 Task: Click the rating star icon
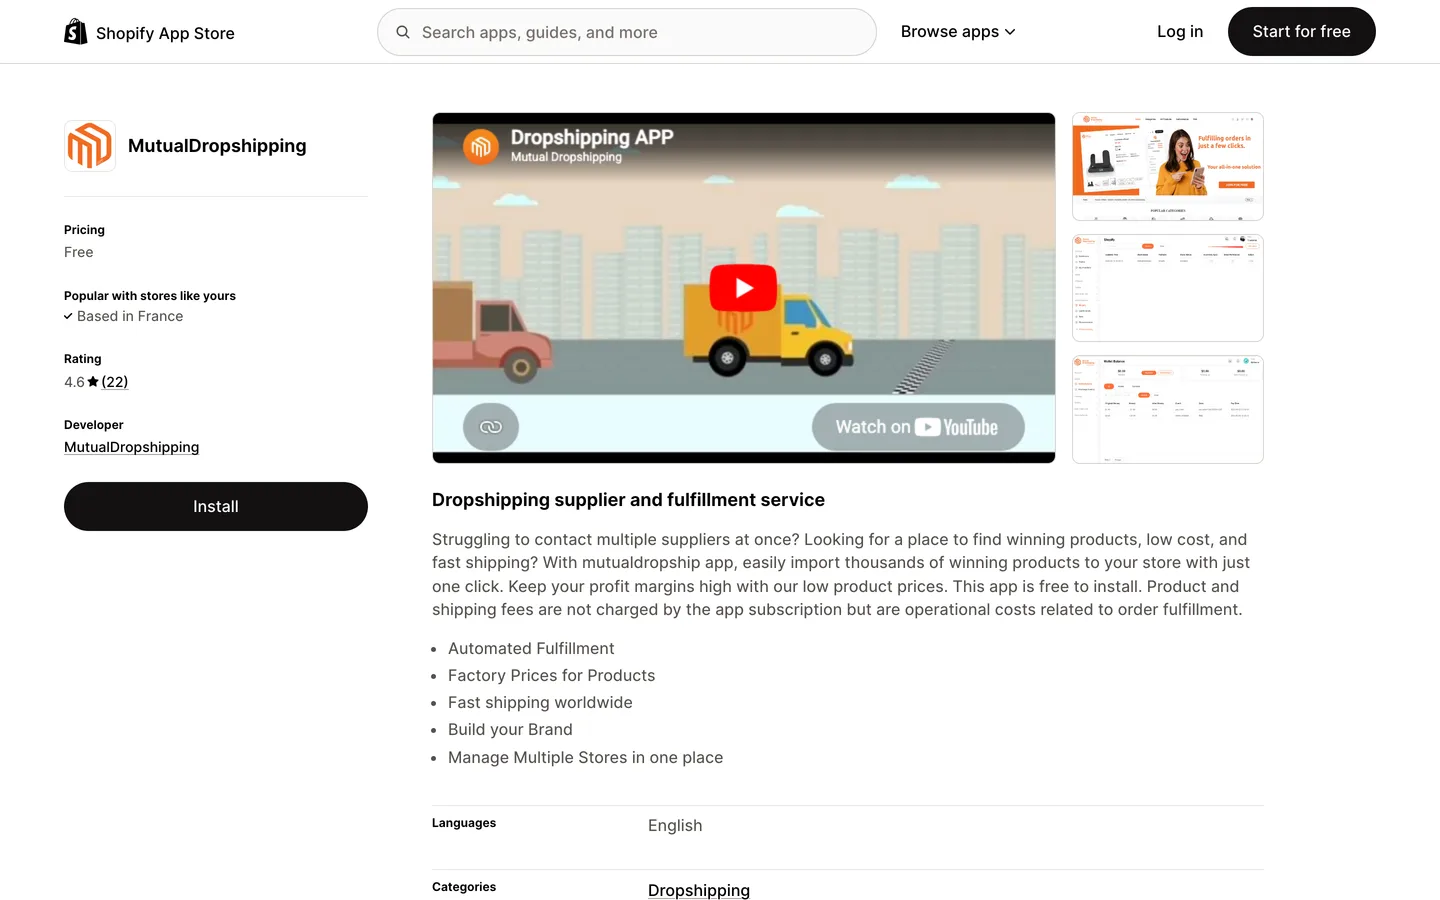(93, 382)
